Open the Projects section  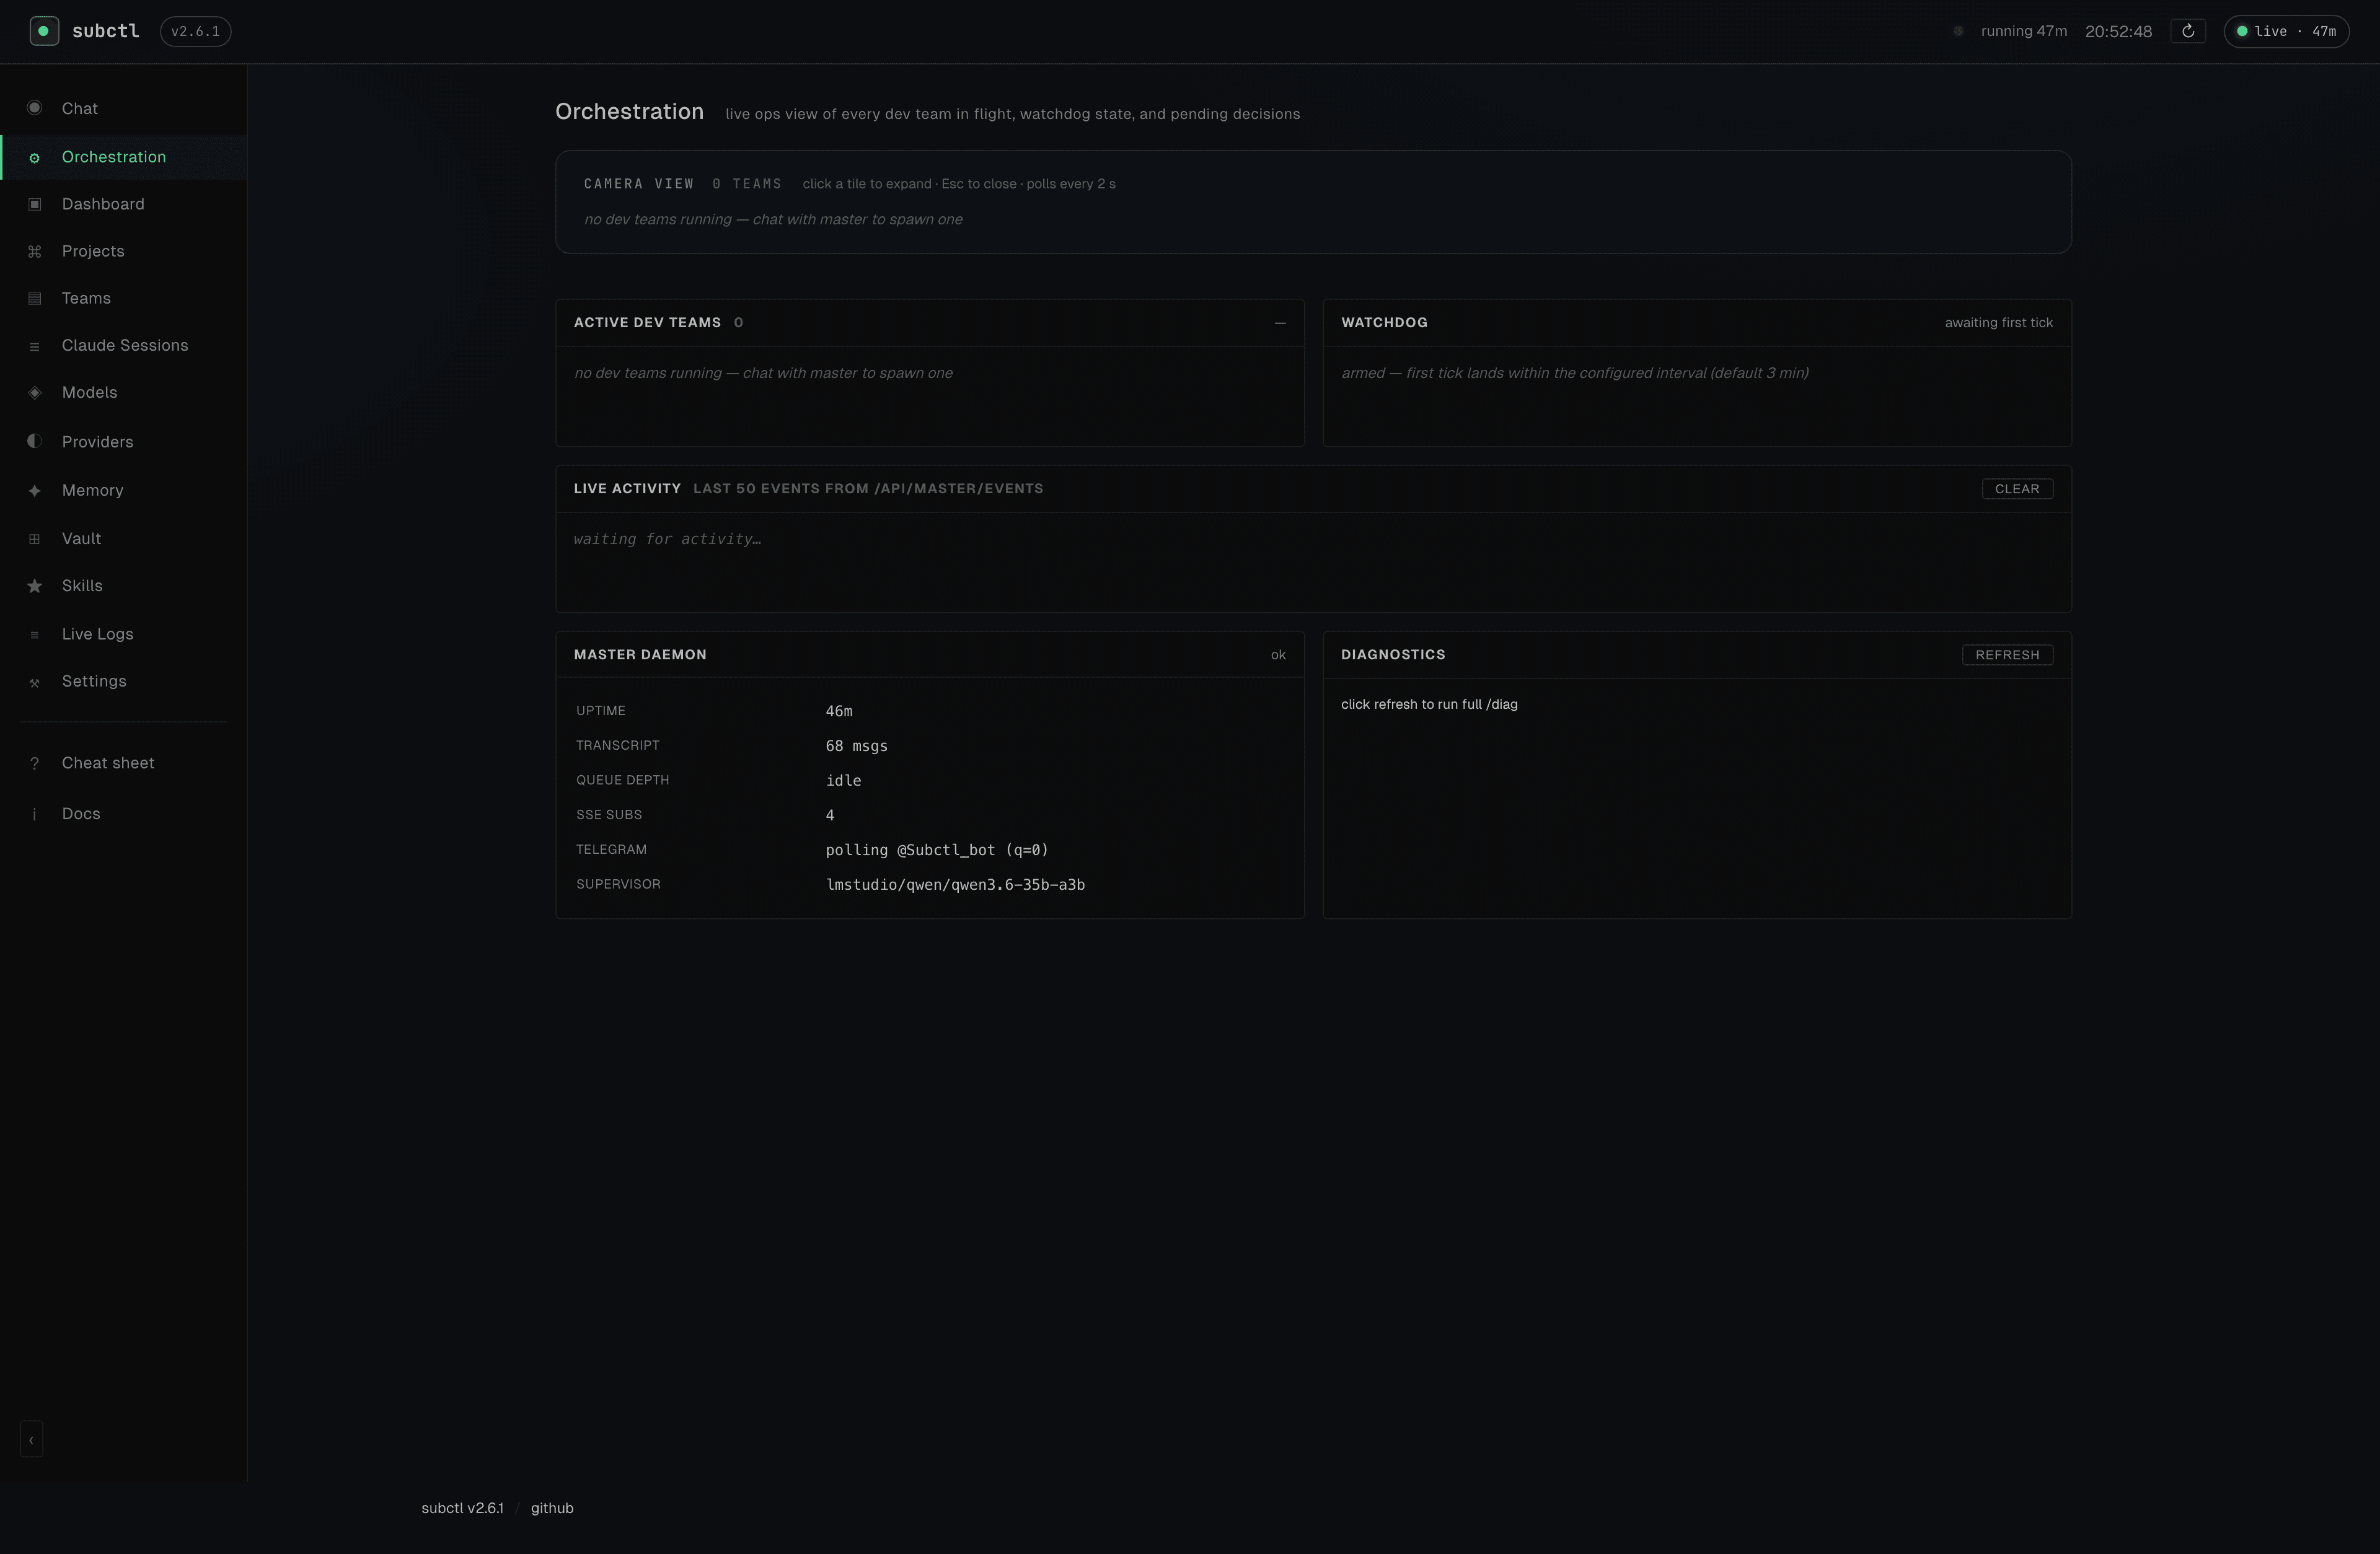point(123,251)
